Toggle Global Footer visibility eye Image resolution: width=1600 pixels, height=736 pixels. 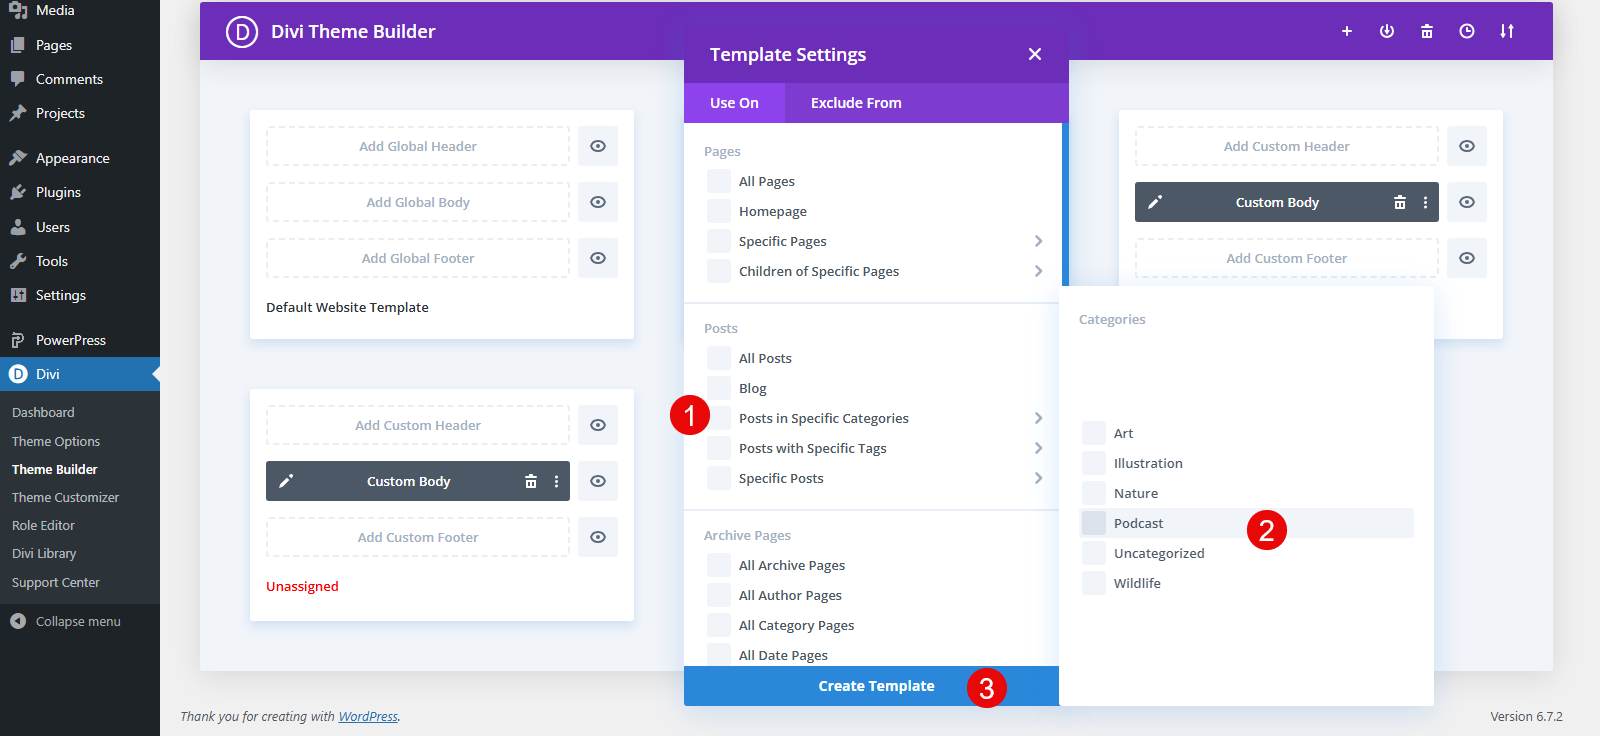click(x=598, y=258)
